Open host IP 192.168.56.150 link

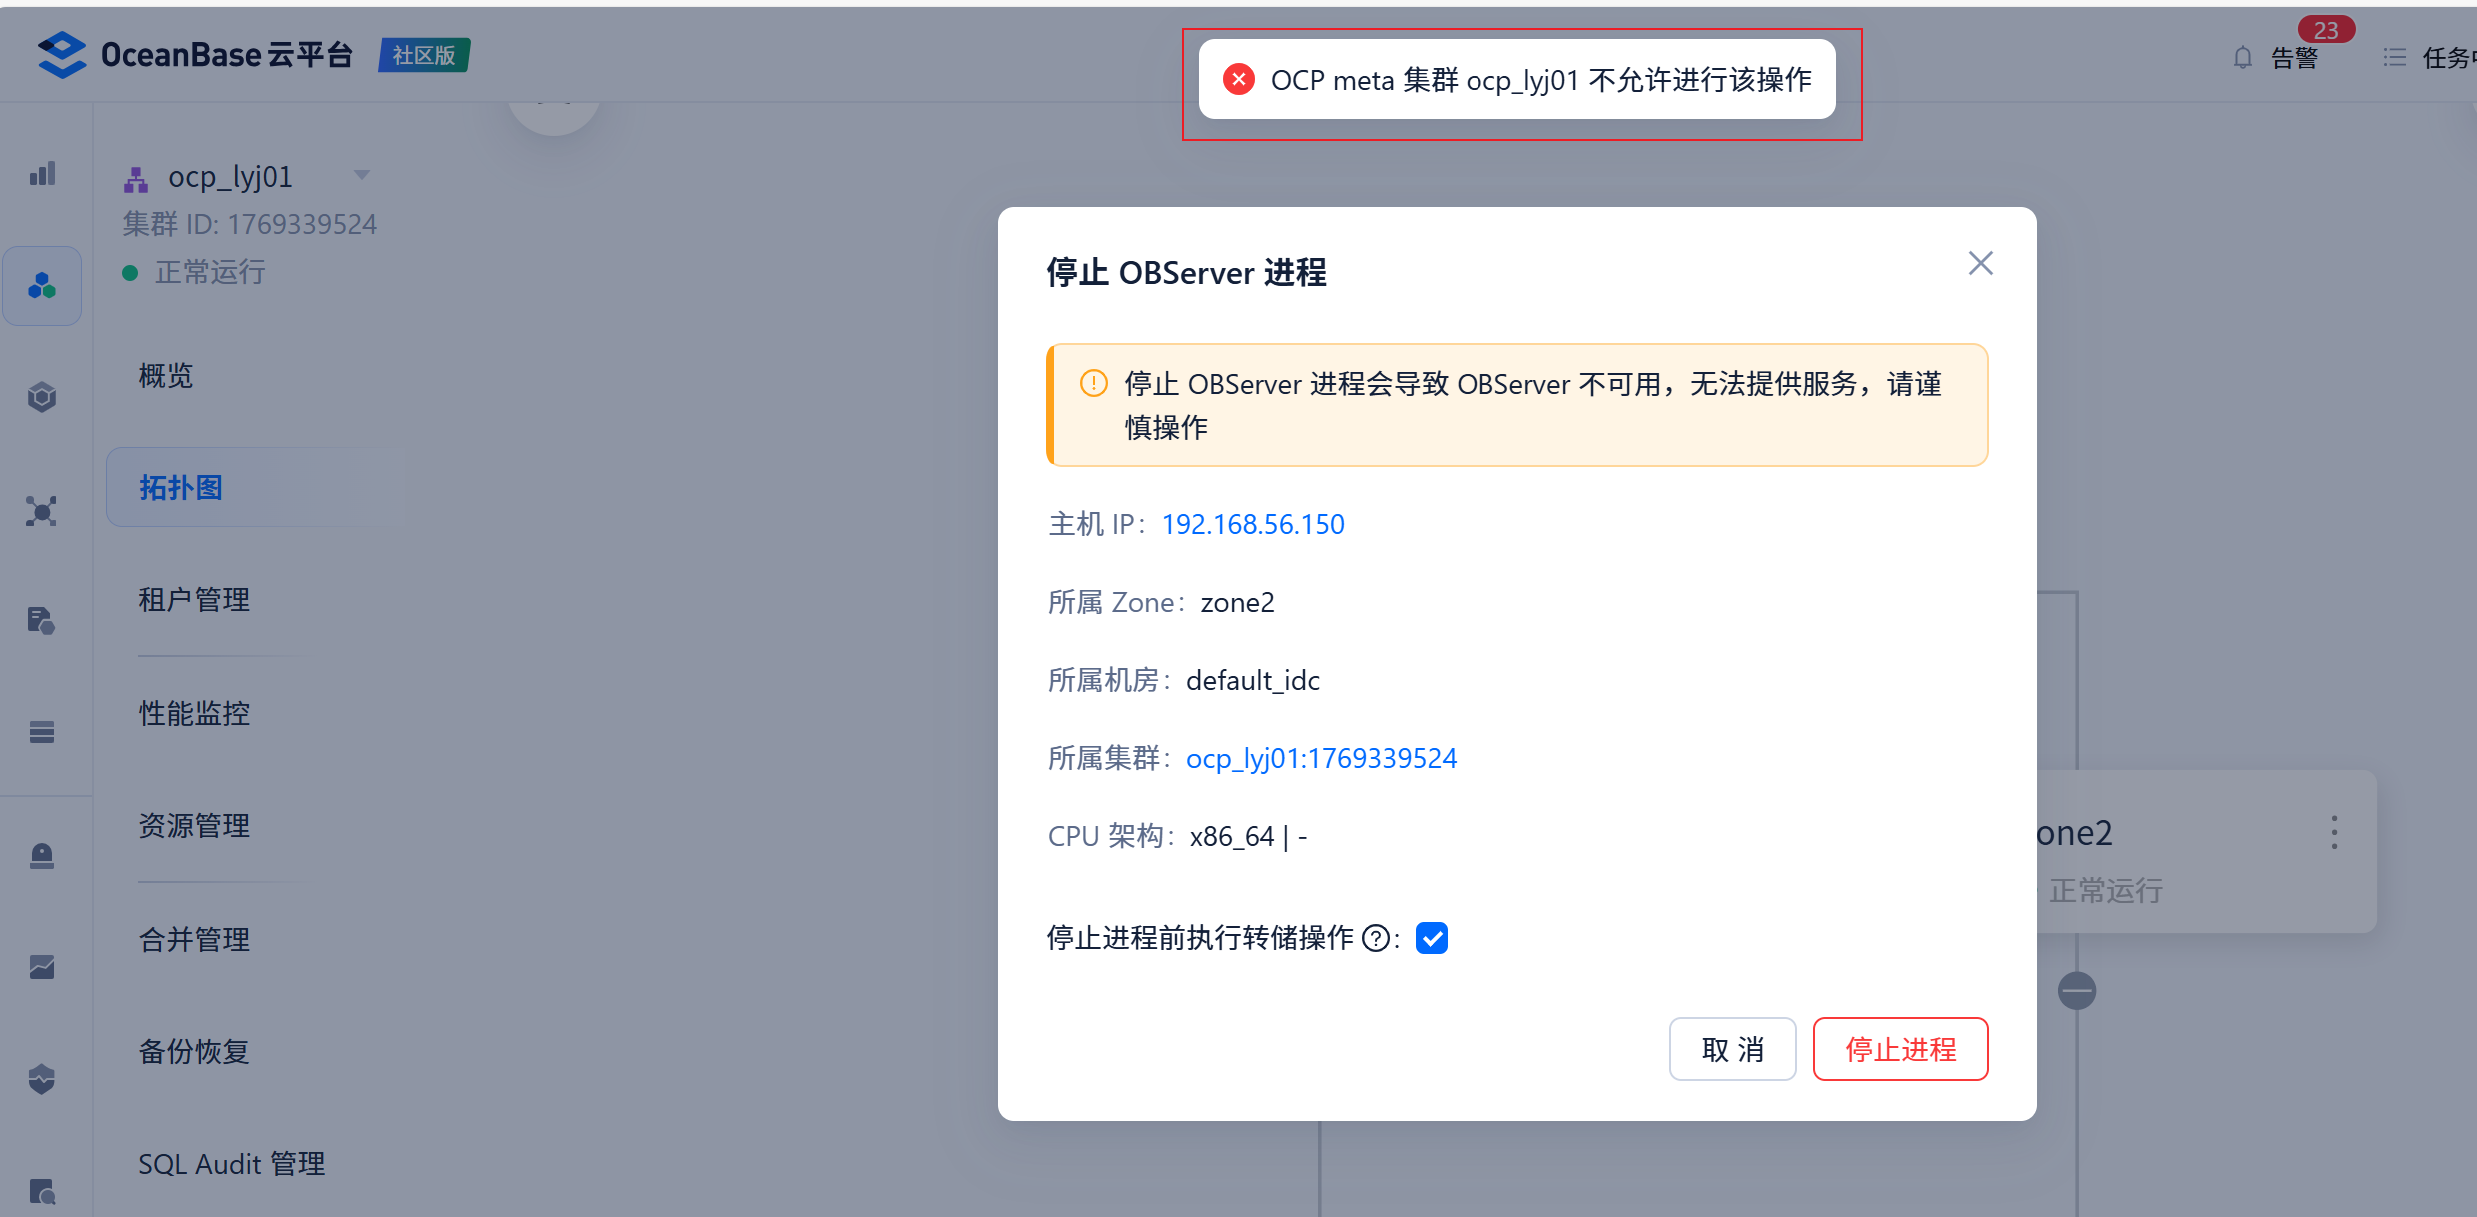pos(1253,524)
